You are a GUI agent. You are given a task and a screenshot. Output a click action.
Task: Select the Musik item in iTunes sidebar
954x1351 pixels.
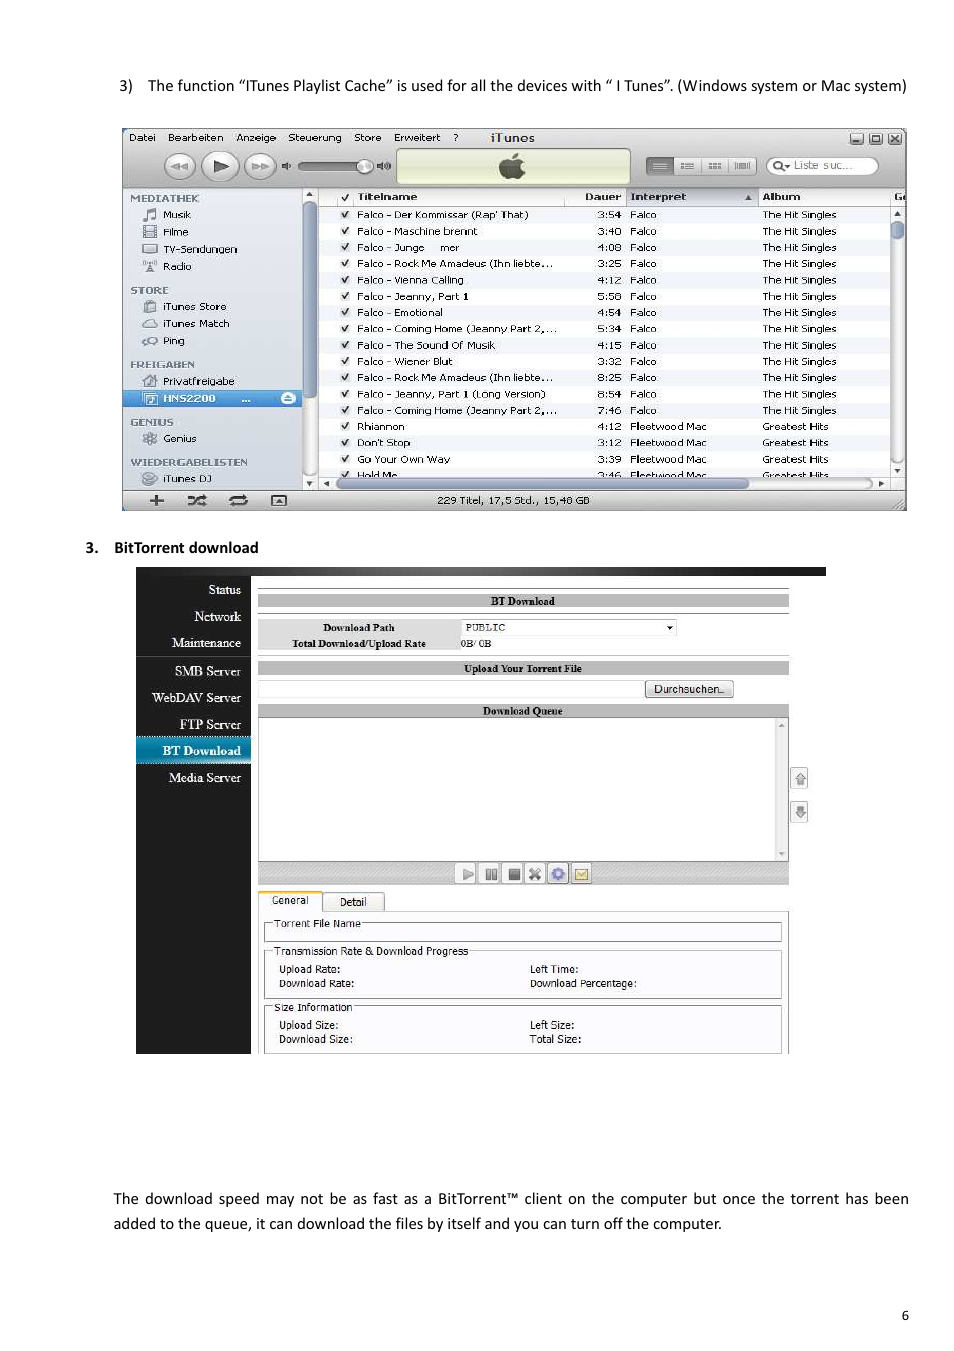(175, 214)
